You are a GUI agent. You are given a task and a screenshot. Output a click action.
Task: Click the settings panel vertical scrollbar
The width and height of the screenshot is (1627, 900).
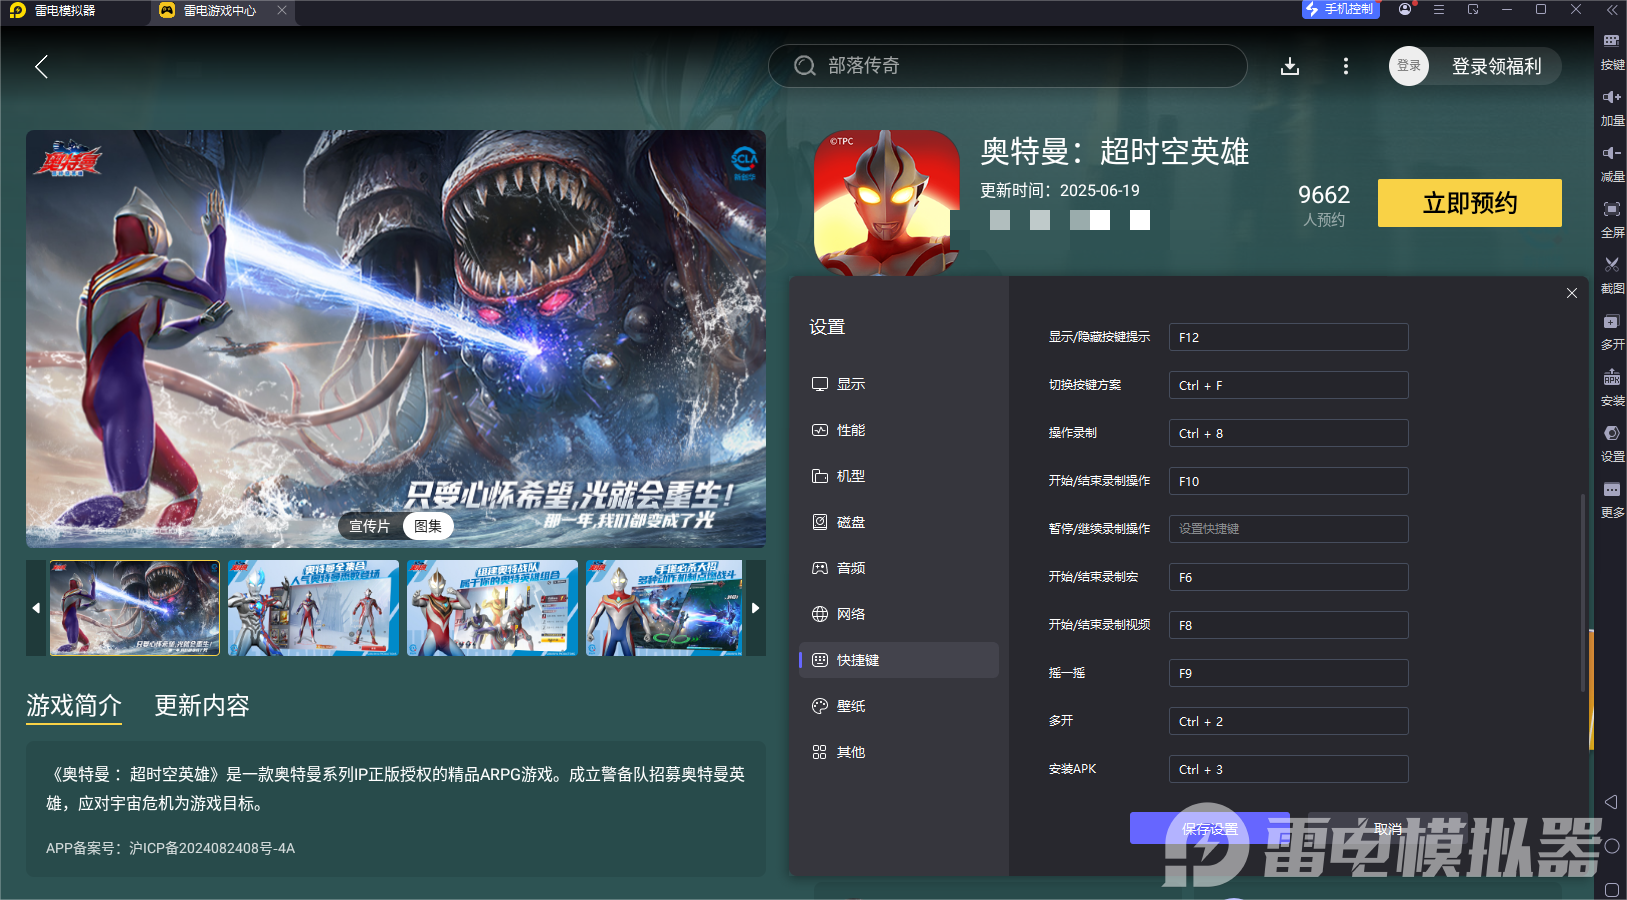pyautogui.click(x=1582, y=592)
